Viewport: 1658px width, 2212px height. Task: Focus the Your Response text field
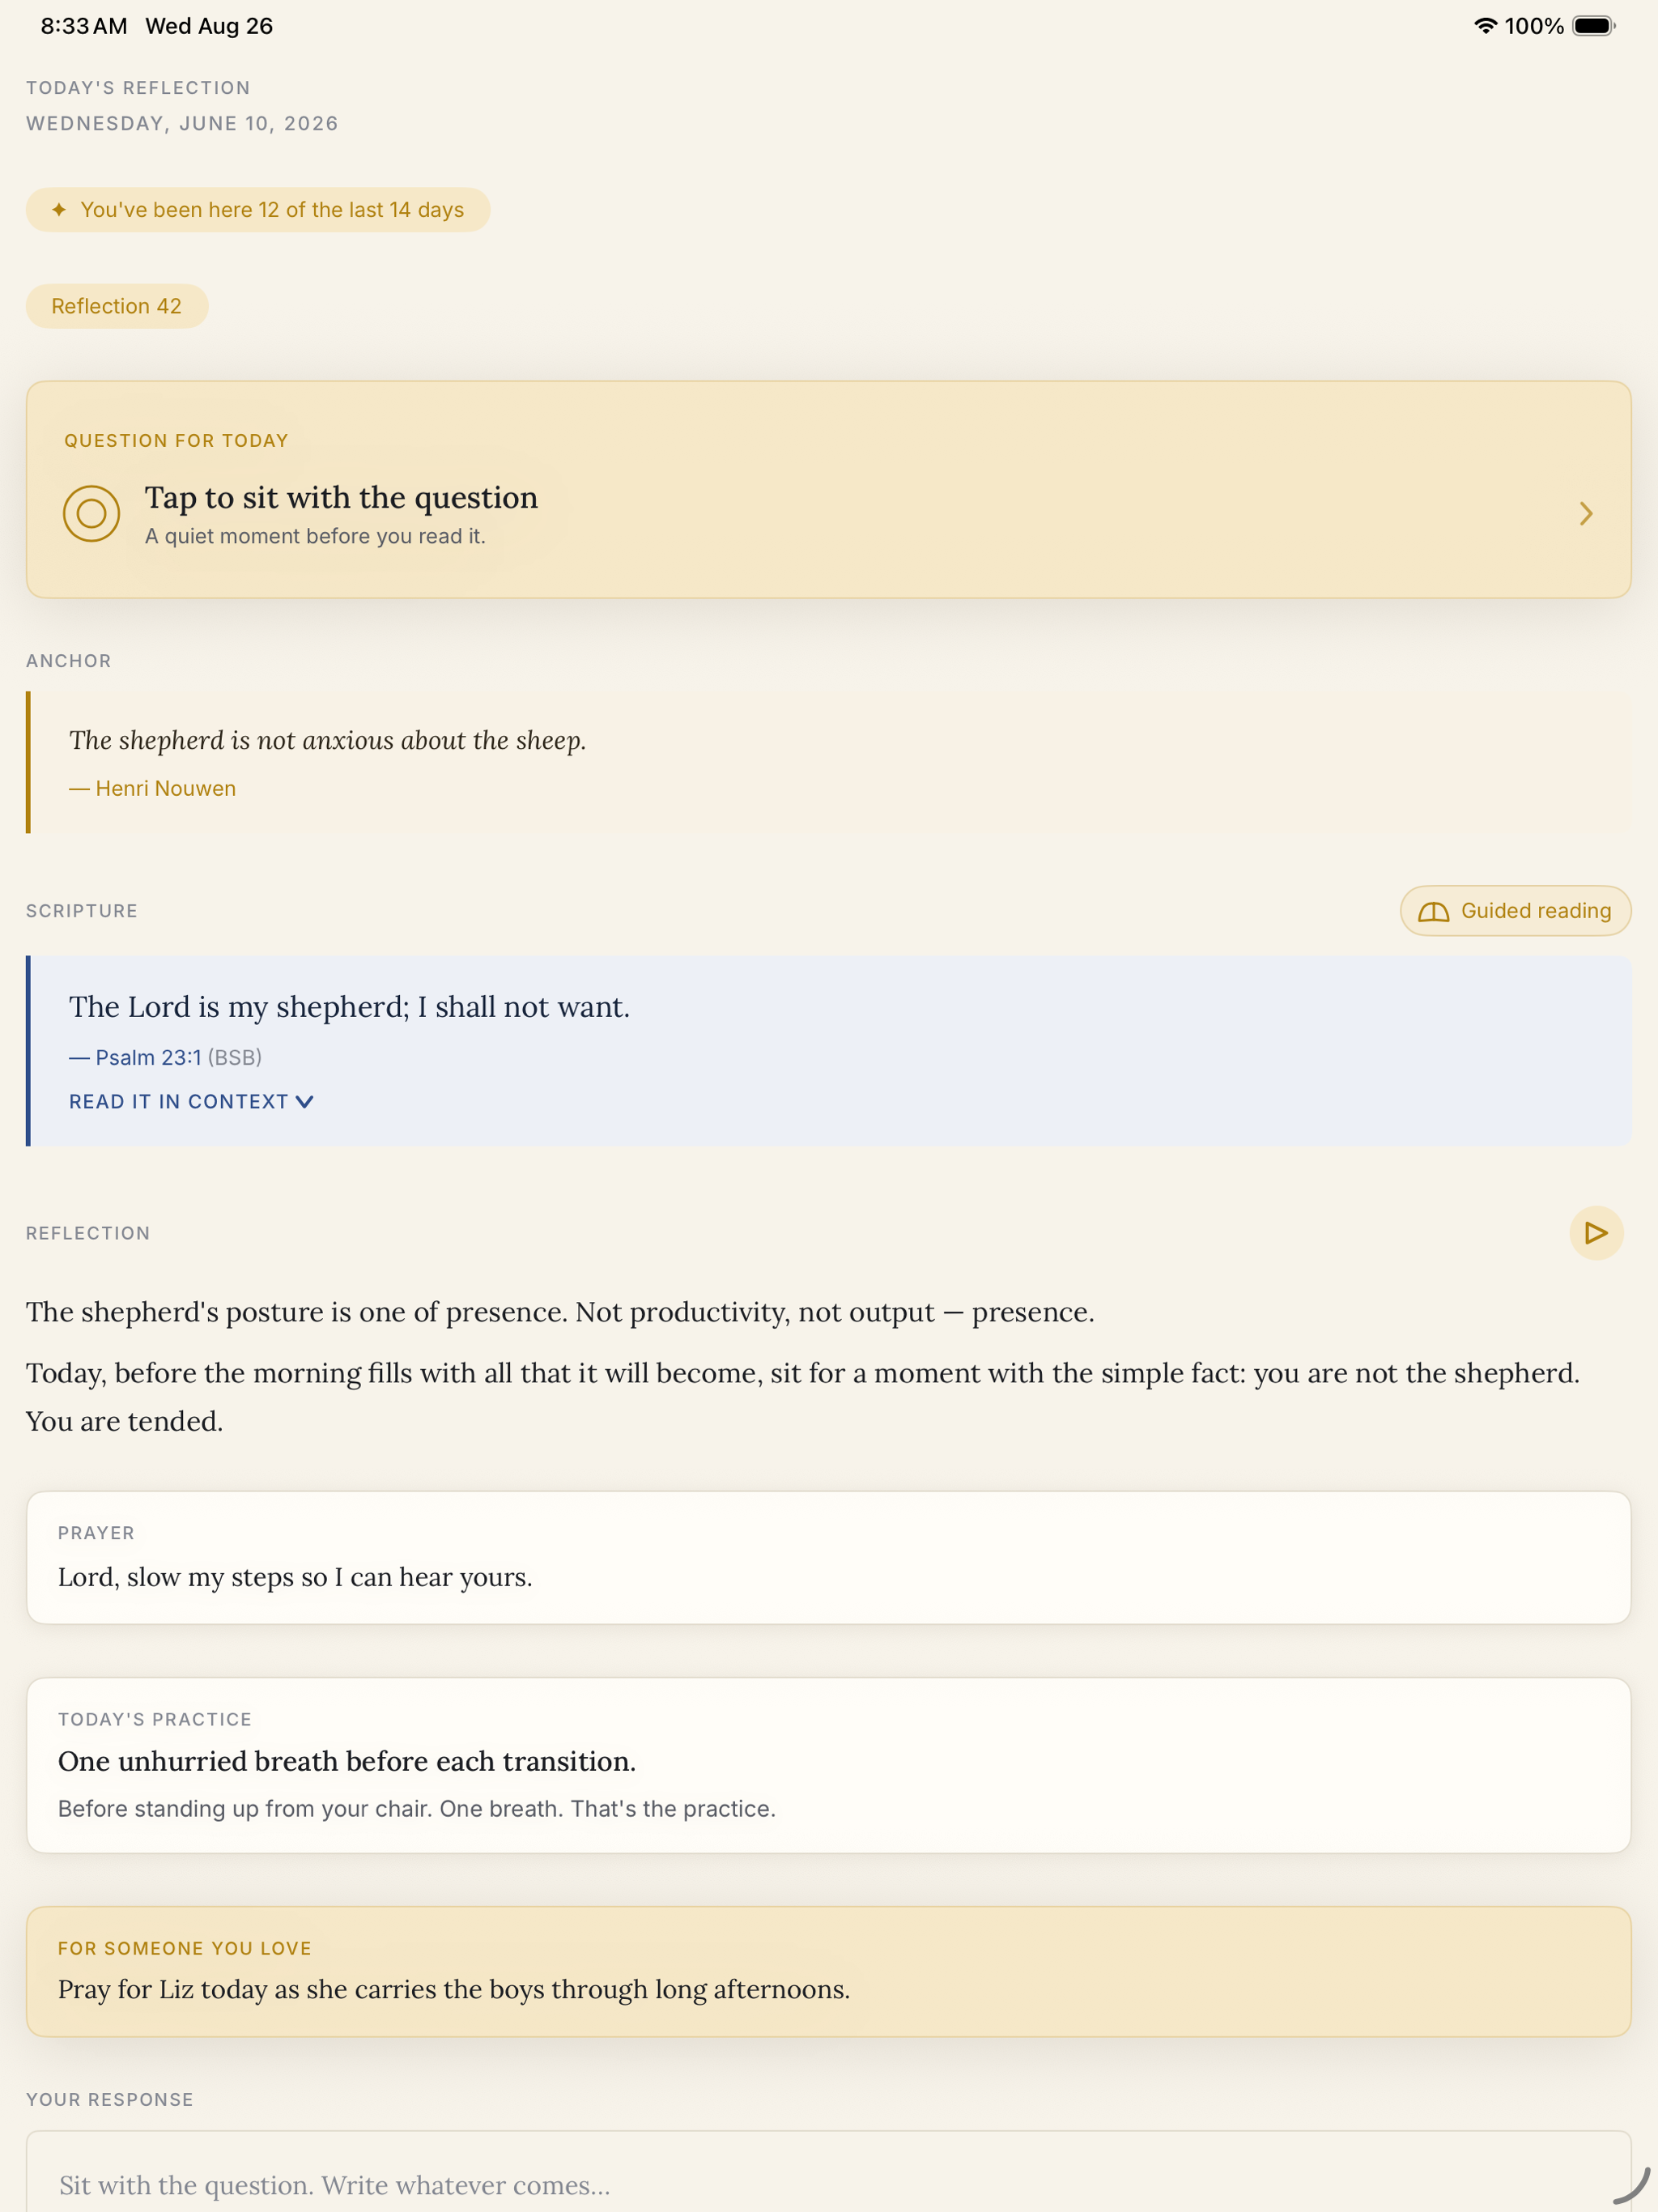[x=829, y=2171]
